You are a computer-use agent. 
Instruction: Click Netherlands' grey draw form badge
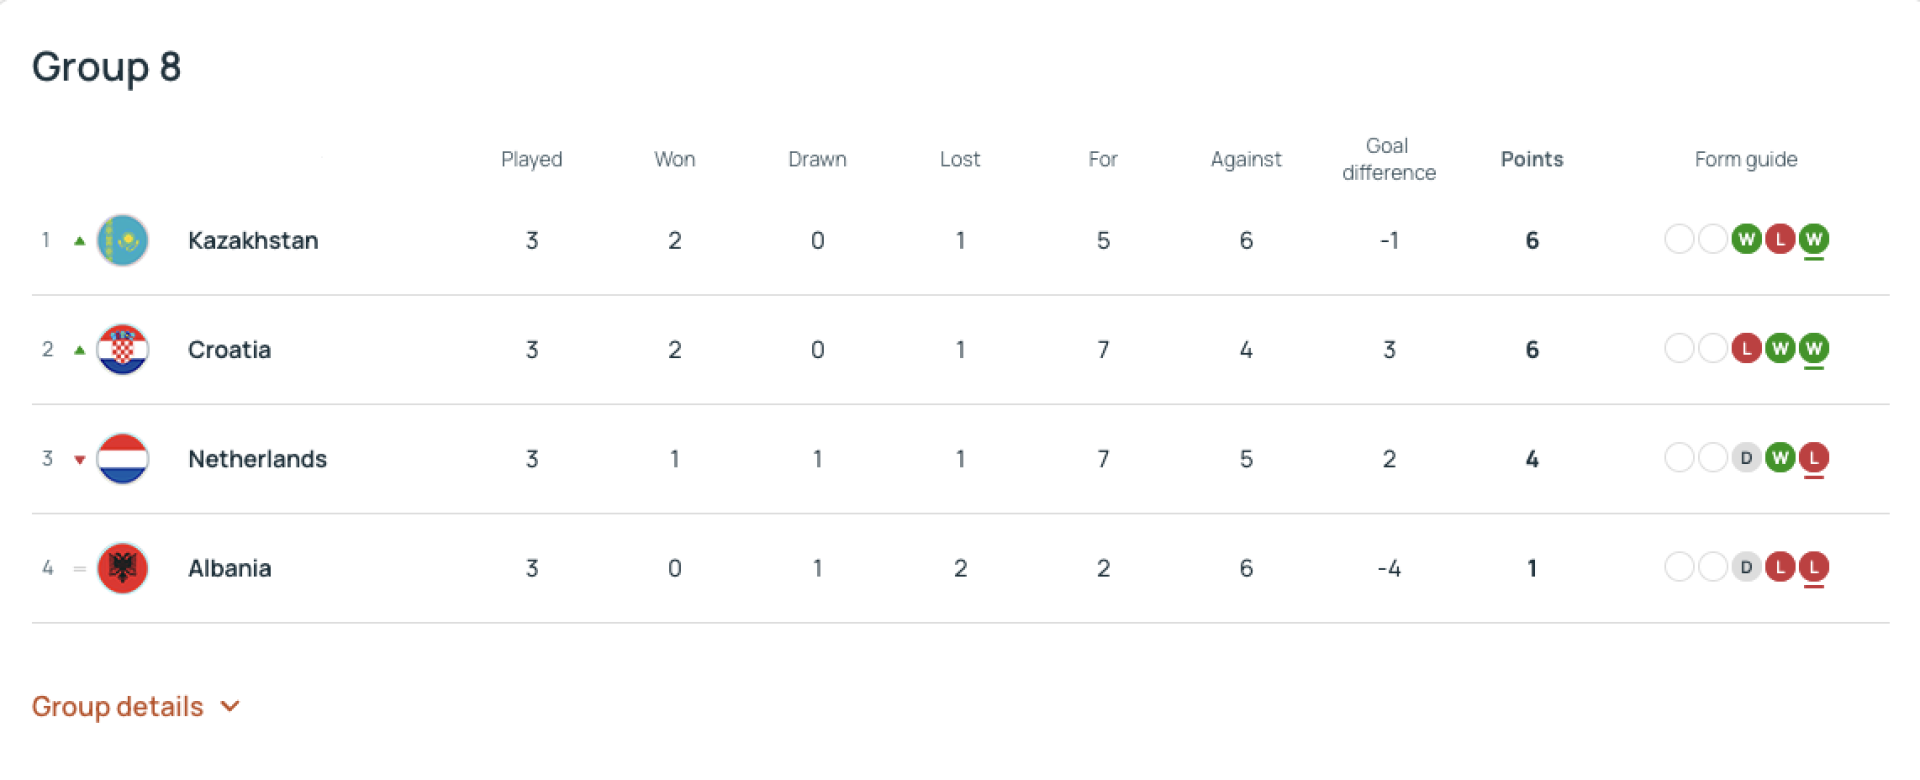tap(1746, 458)
